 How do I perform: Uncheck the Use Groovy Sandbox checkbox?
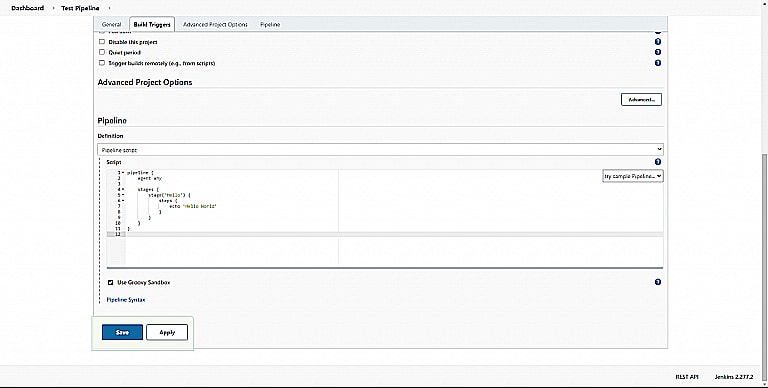point(110,282)
